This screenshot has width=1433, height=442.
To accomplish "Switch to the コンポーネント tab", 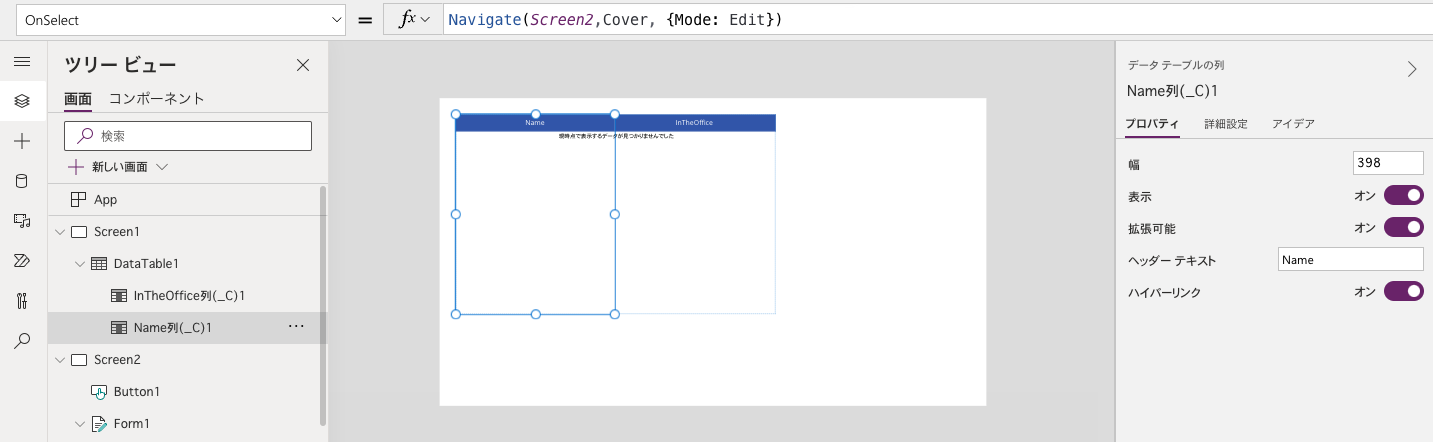I will (x=157, y=99).
